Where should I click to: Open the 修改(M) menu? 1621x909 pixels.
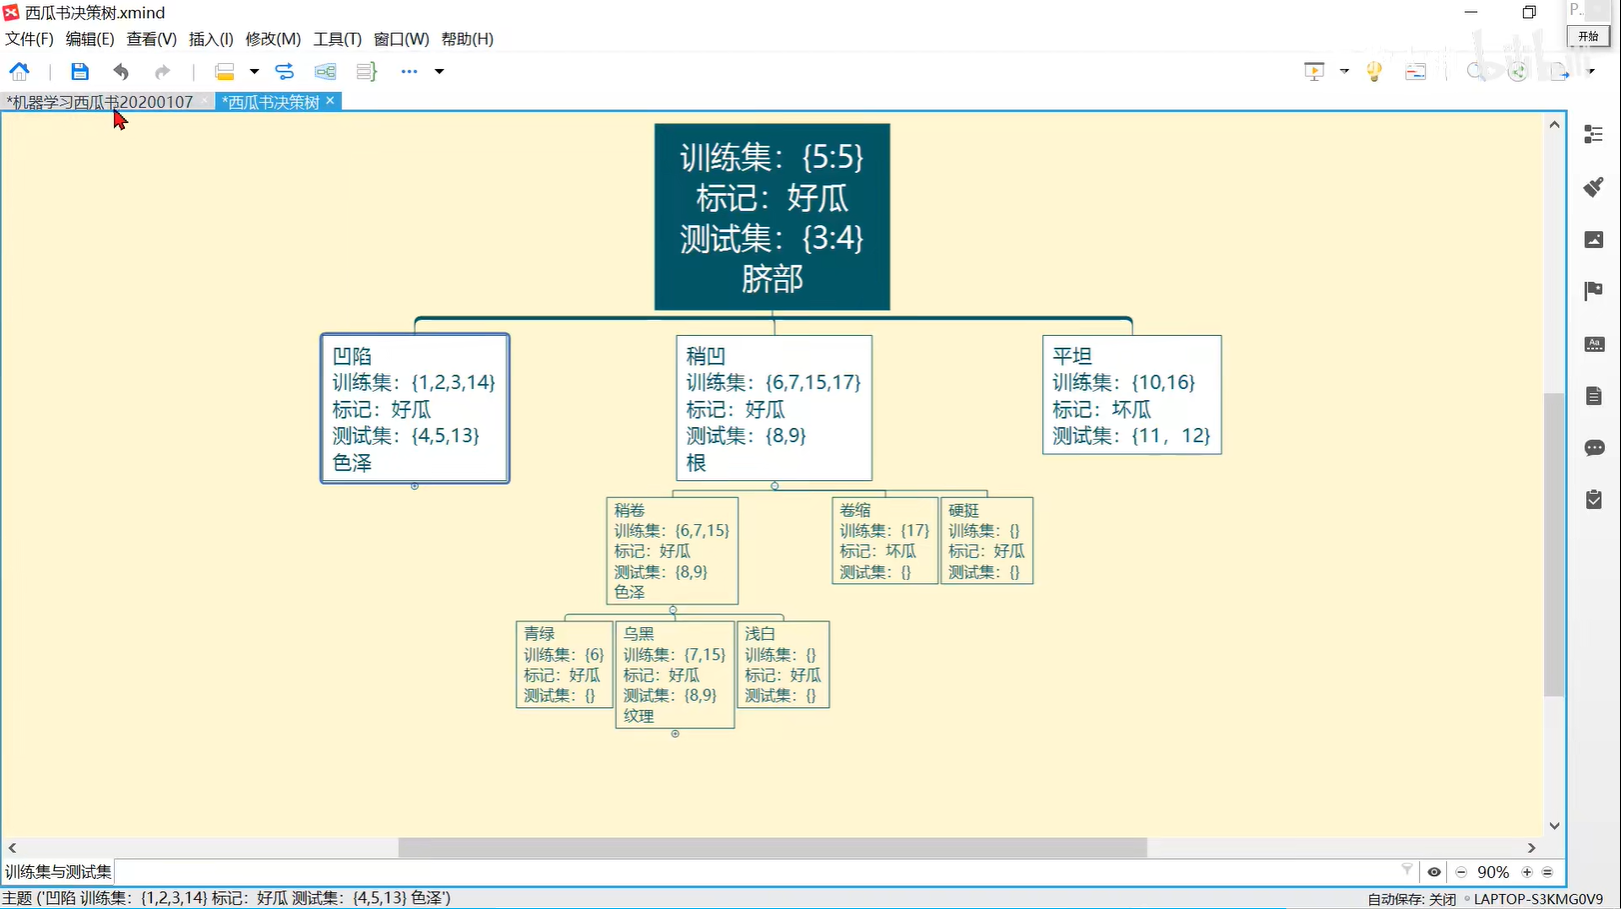(273, 39)
